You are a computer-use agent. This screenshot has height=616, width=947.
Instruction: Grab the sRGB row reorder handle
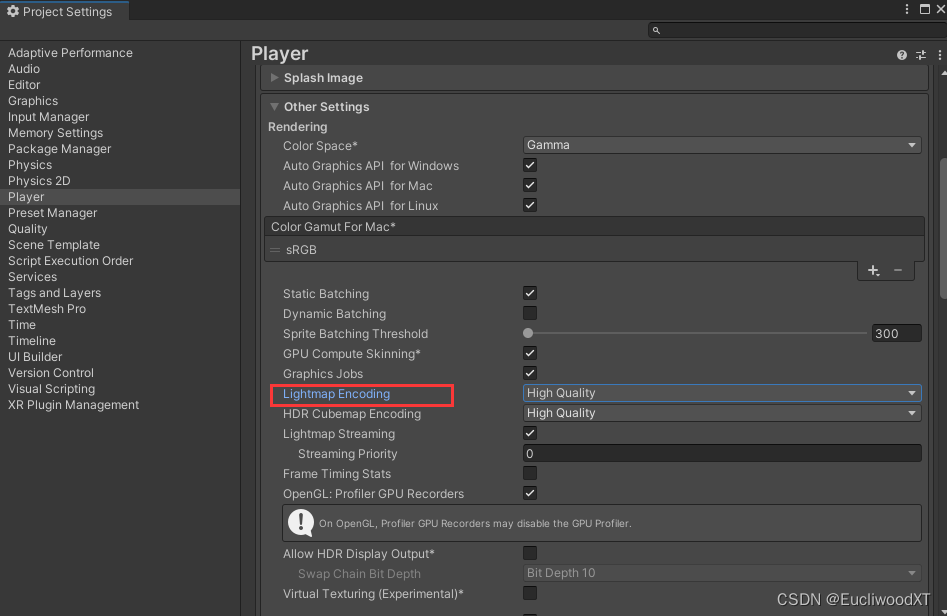tap(275, 250)
